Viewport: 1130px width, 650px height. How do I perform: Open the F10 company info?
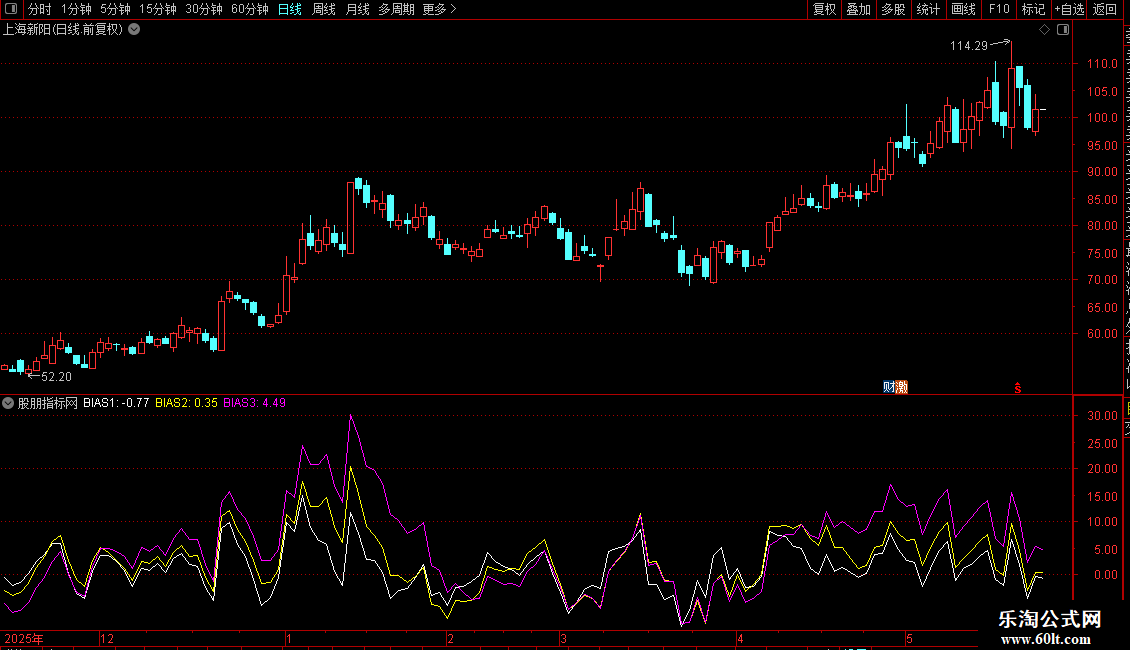999,9
